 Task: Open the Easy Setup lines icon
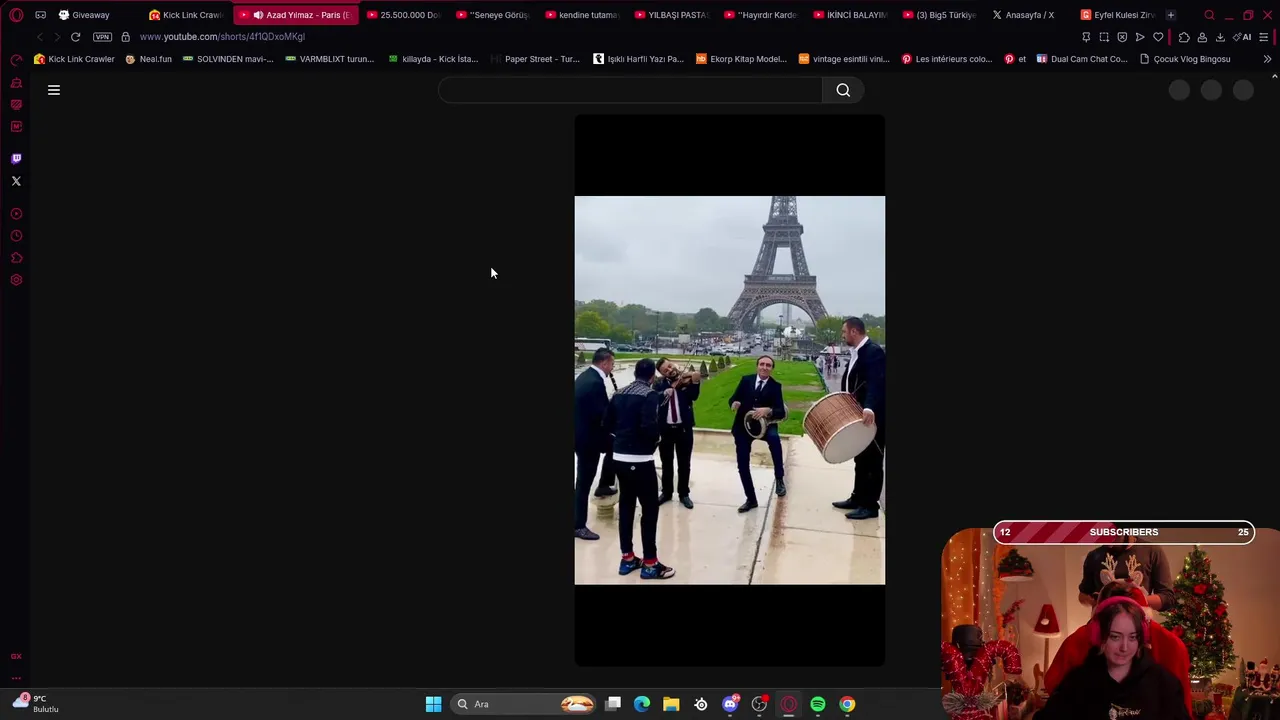coord(1264,37)
